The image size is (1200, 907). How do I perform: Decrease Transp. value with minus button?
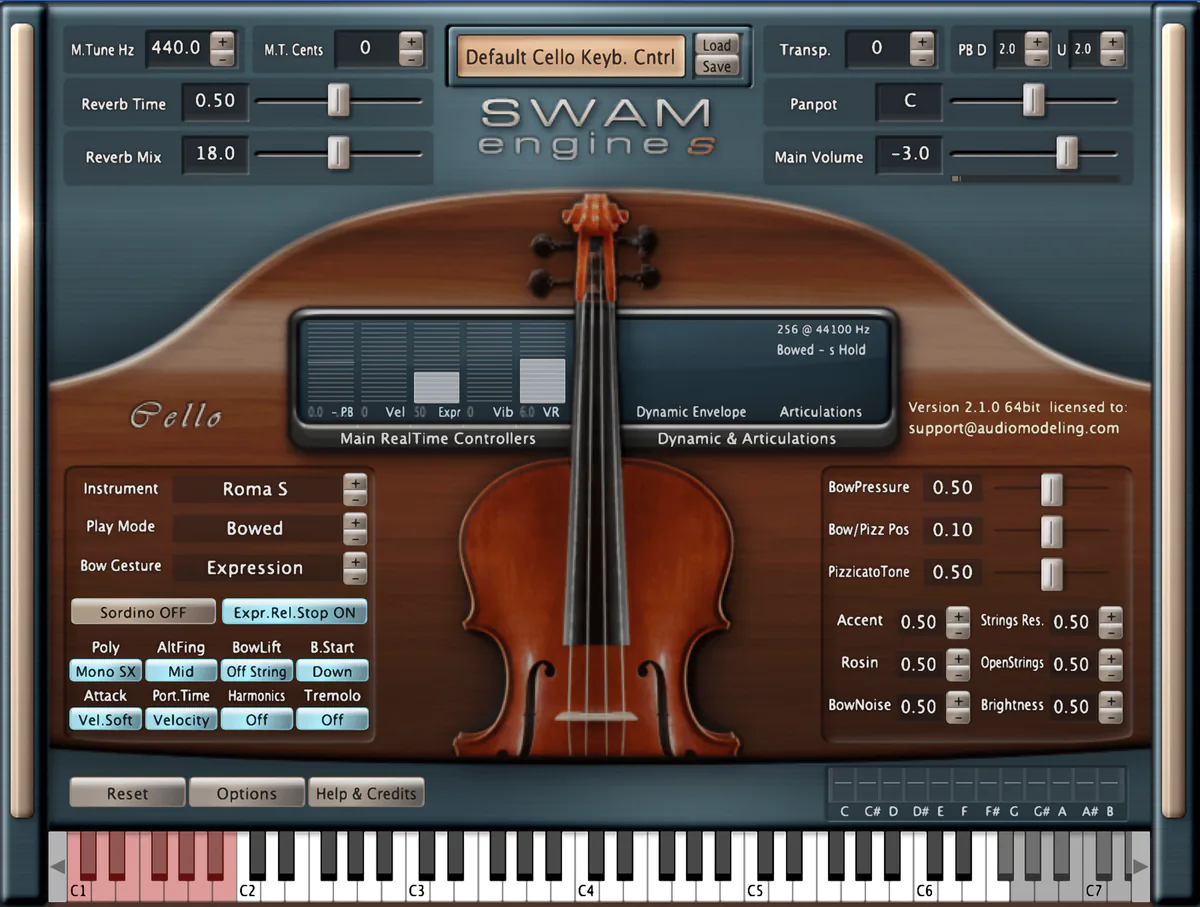922,58
